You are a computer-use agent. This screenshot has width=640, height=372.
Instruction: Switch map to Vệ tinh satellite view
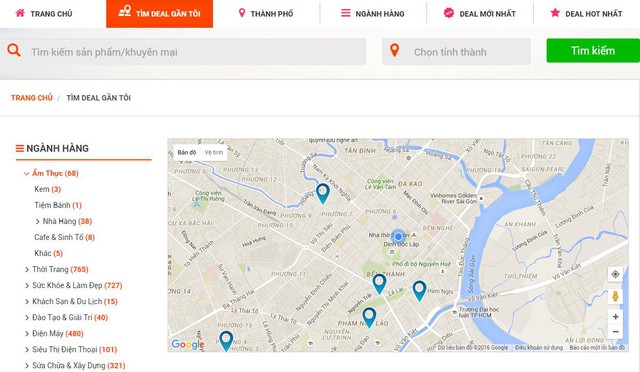pos(214,152)
